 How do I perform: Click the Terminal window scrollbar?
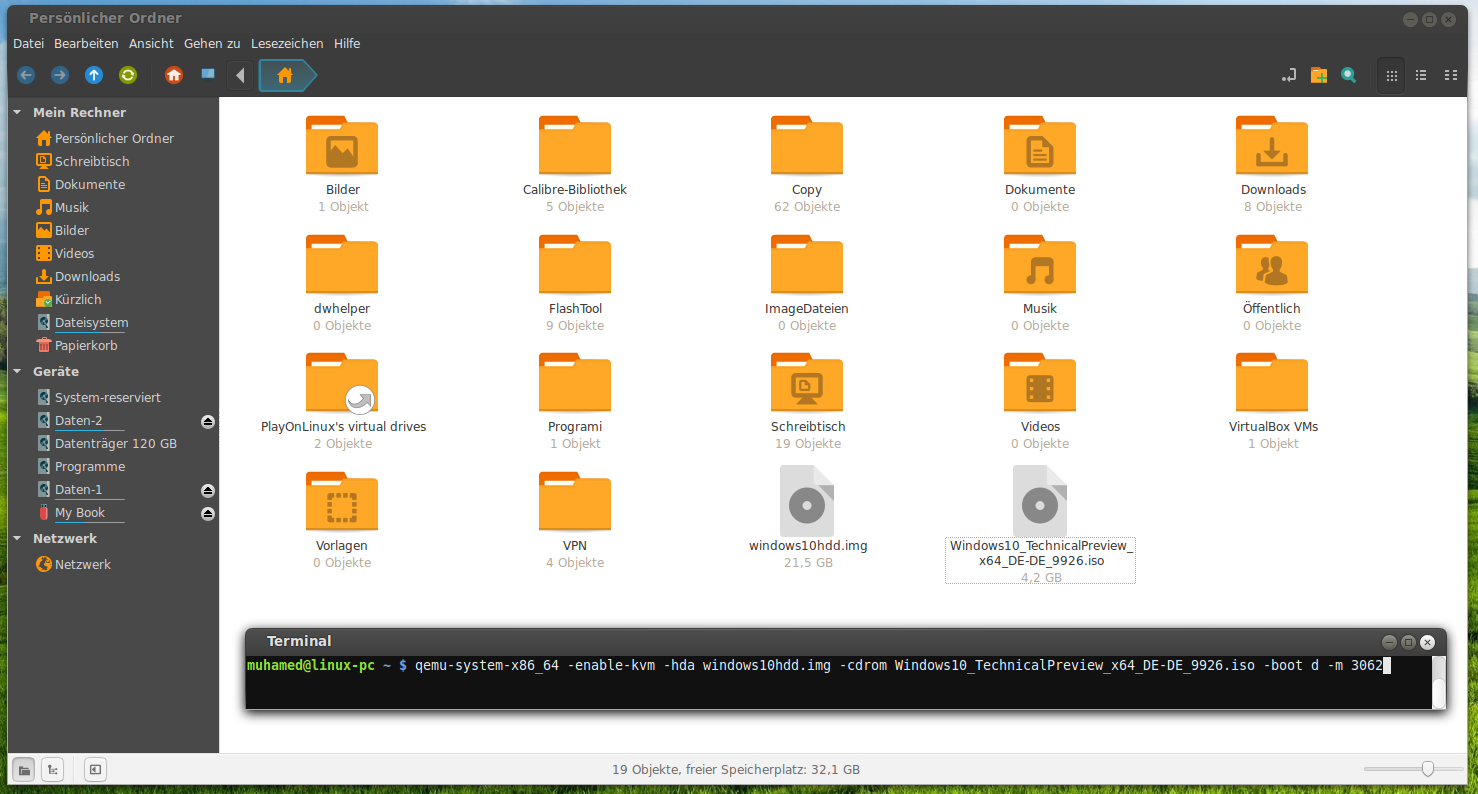1439,682
